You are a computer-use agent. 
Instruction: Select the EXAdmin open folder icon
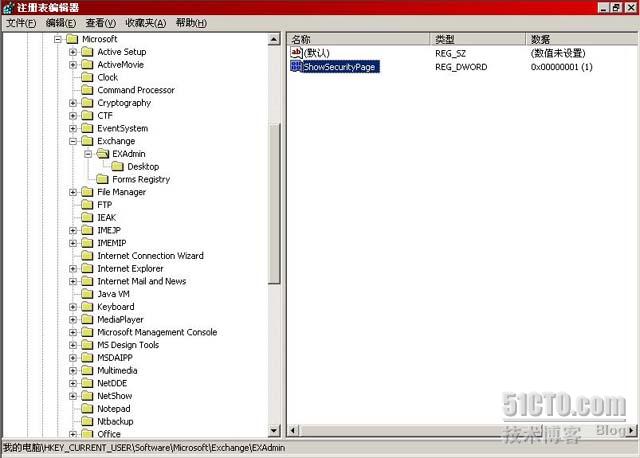click(103, 154)
